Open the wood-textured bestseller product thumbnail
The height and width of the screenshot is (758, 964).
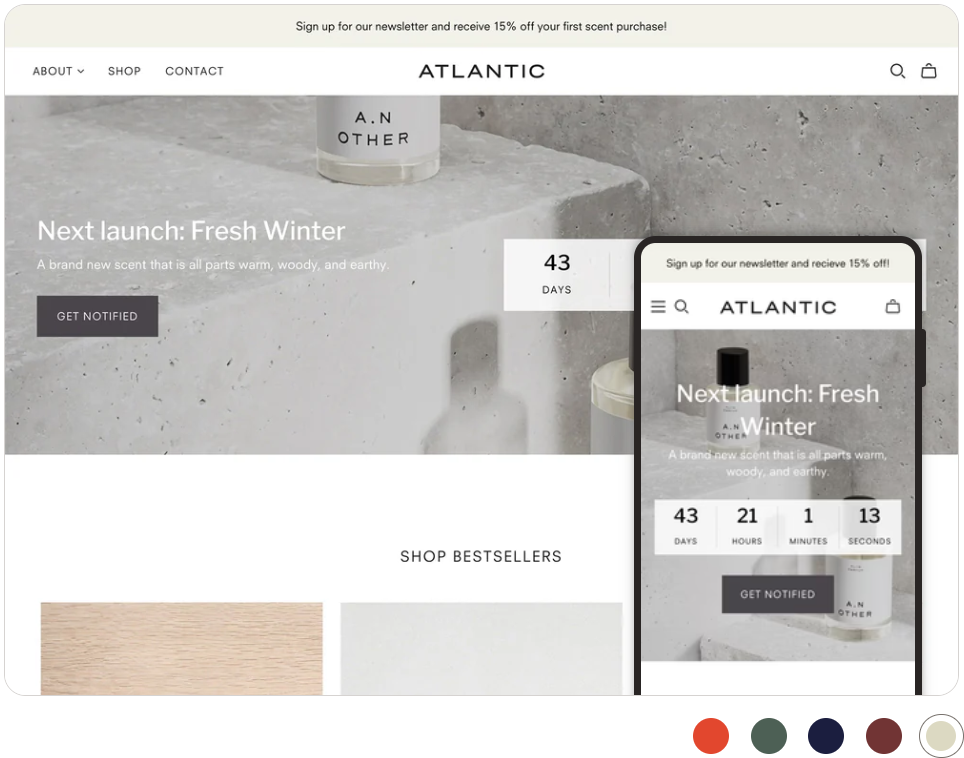tap(182, 647)
